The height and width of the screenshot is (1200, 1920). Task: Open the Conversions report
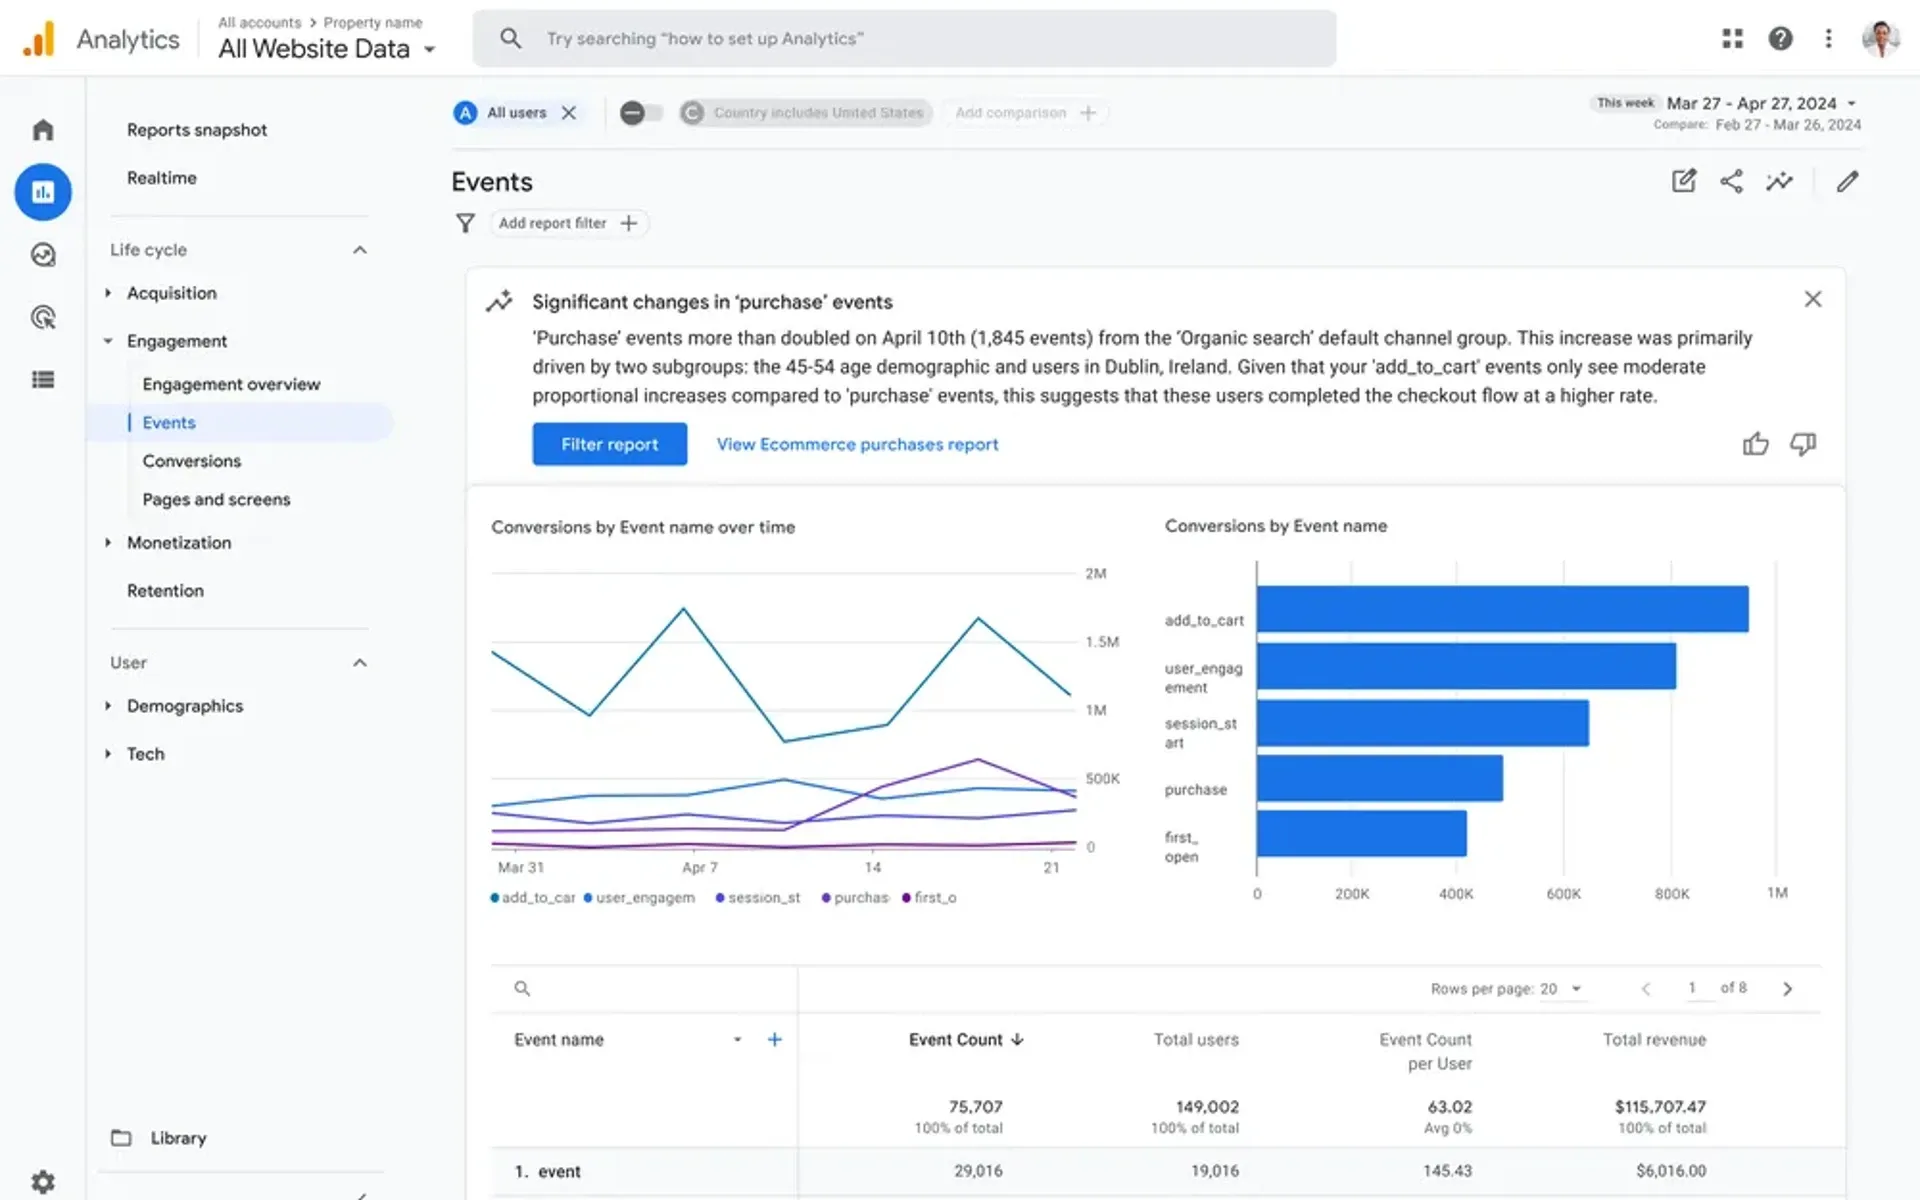(x=191, y=461)
